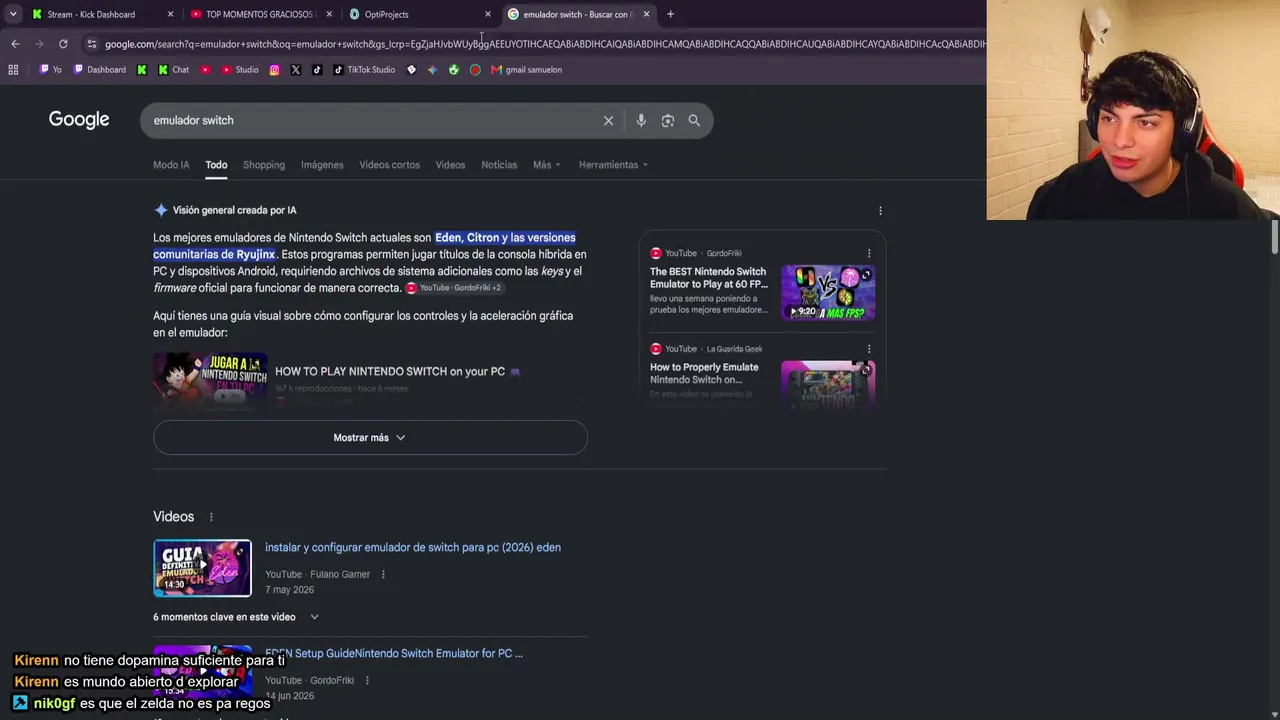Open options for La Guarida Geek video card
The height and width of the screenshot is (720, 1280).
[869, 349]
